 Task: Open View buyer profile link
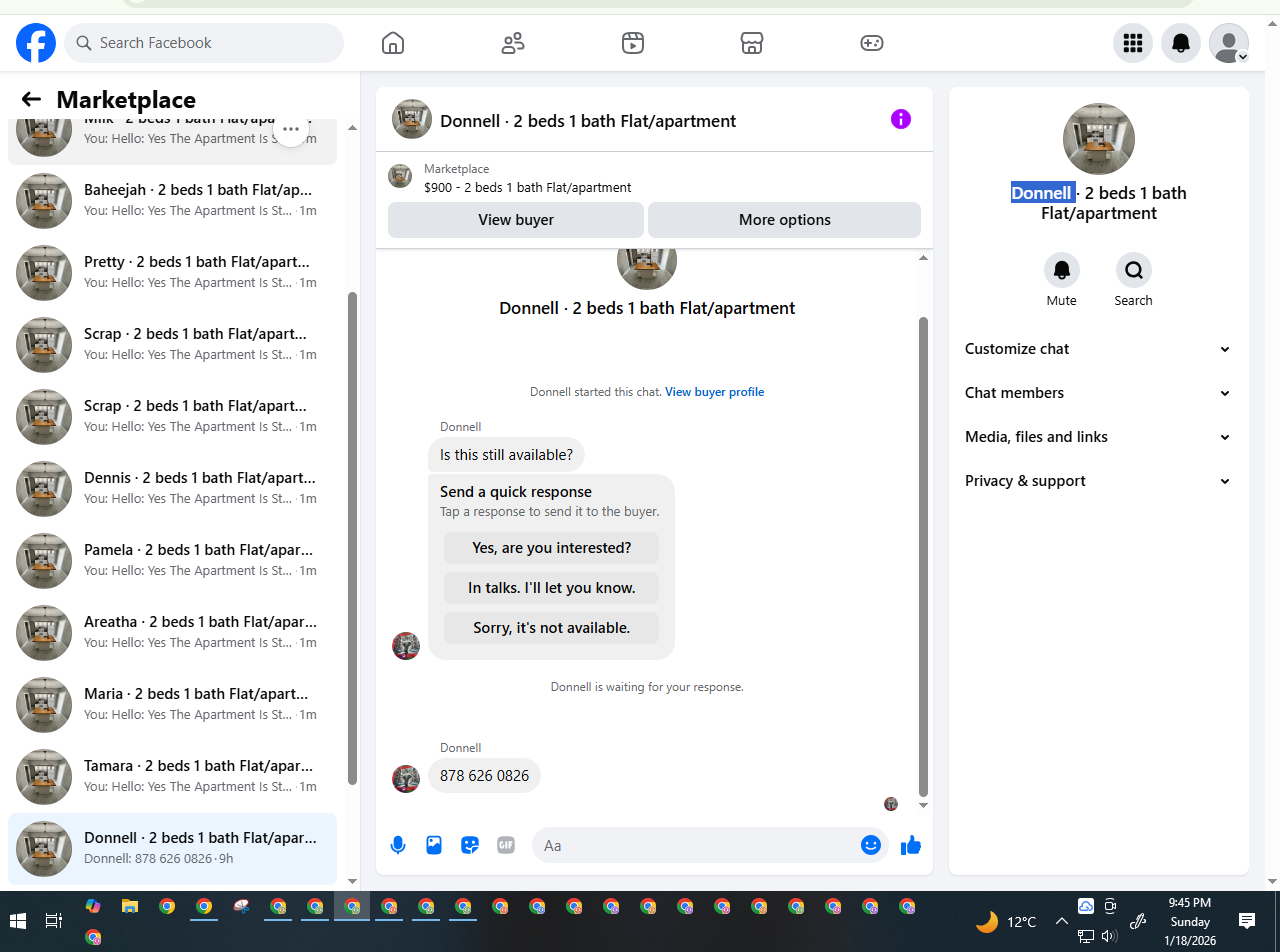(715, 392)
